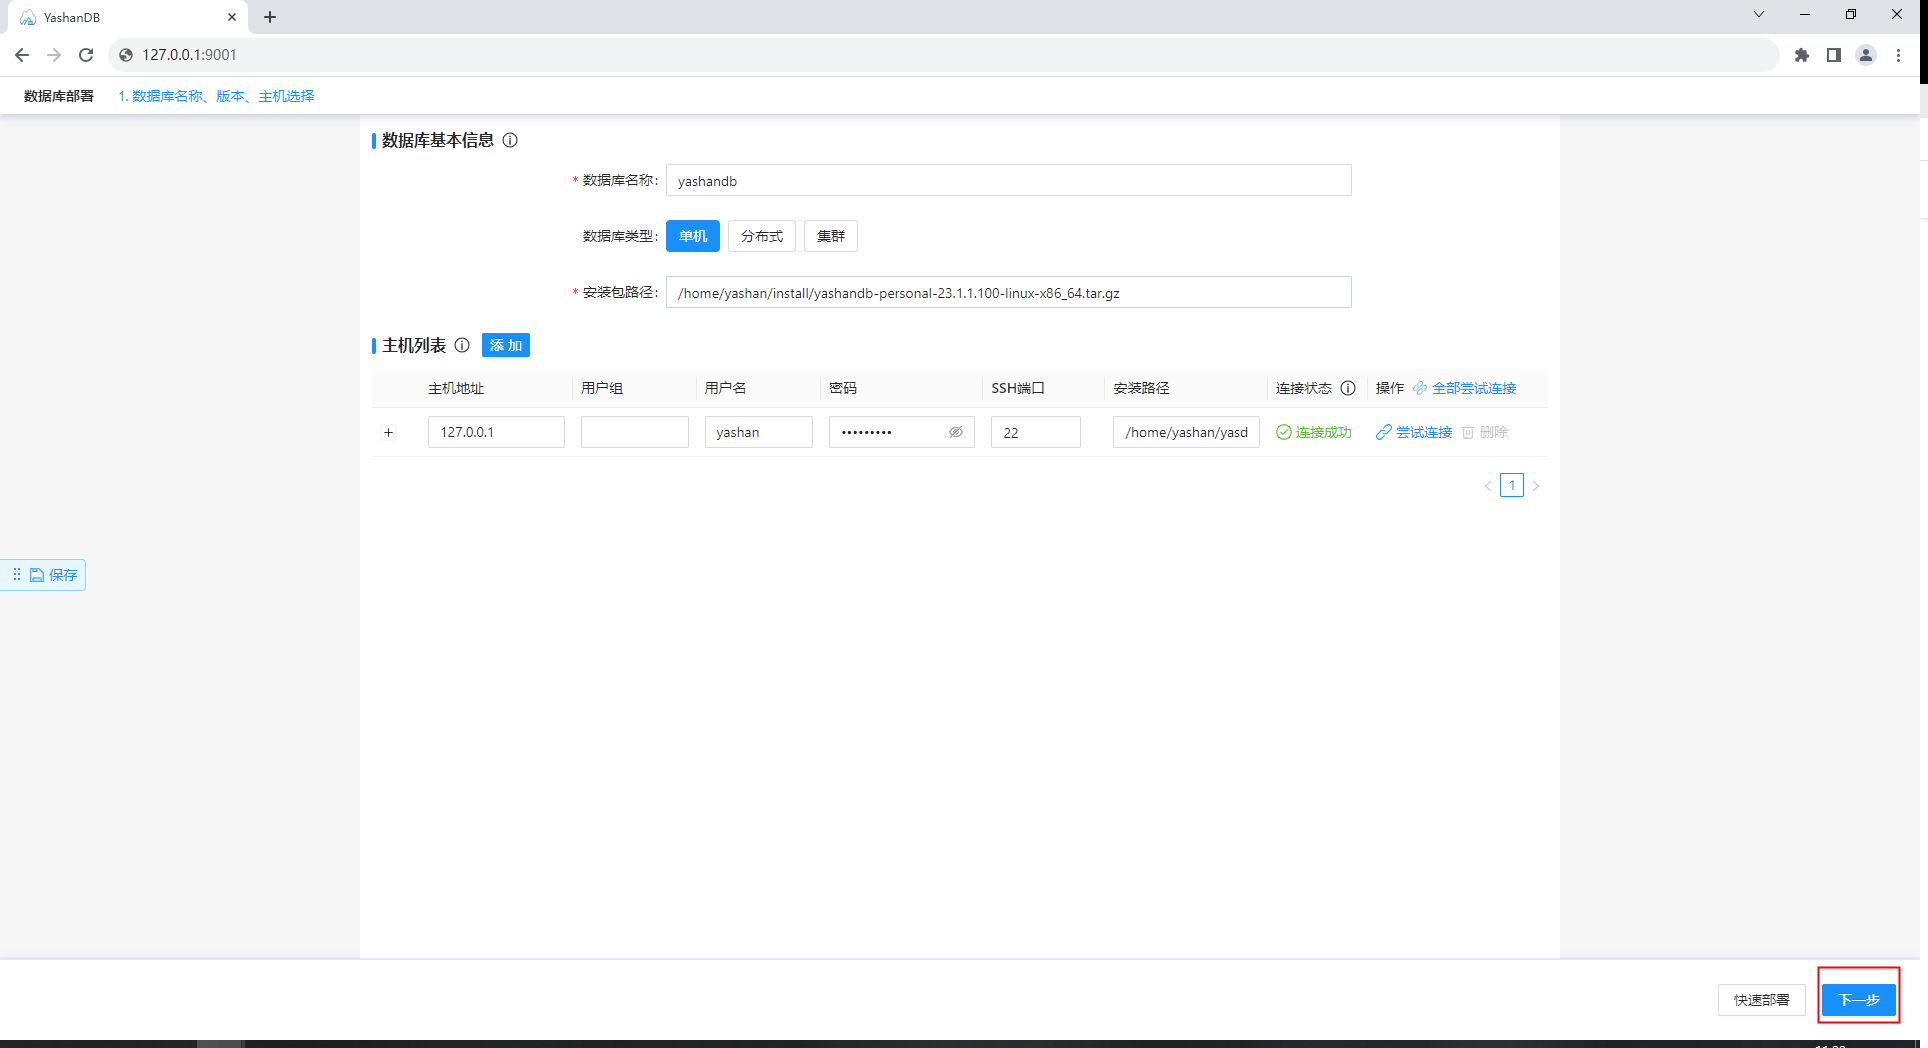Select 分布式 database type
This screenshot has width=1928, height=1048.
tap(762, 236)
